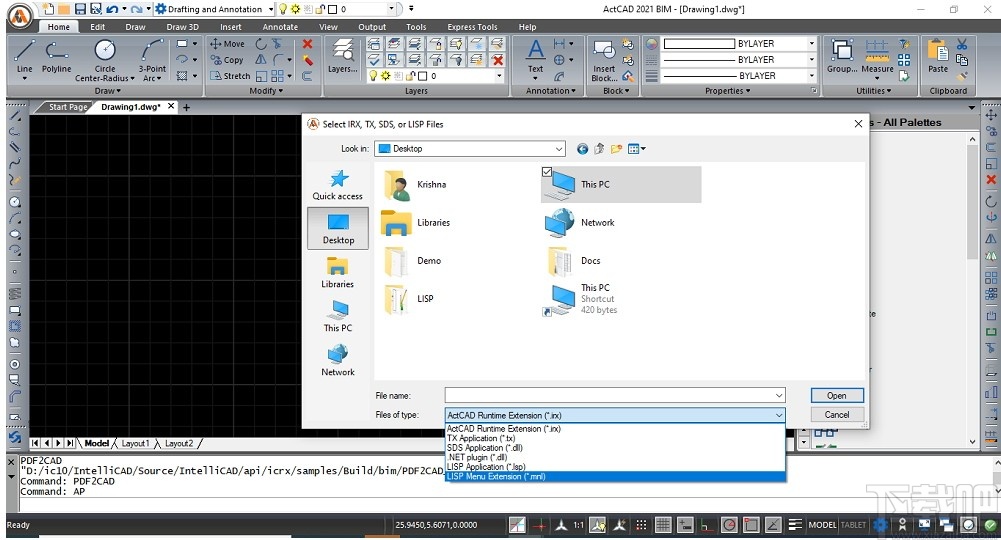Open the Draw 3D ribbon tab
1001x540 pixels.
183,27
